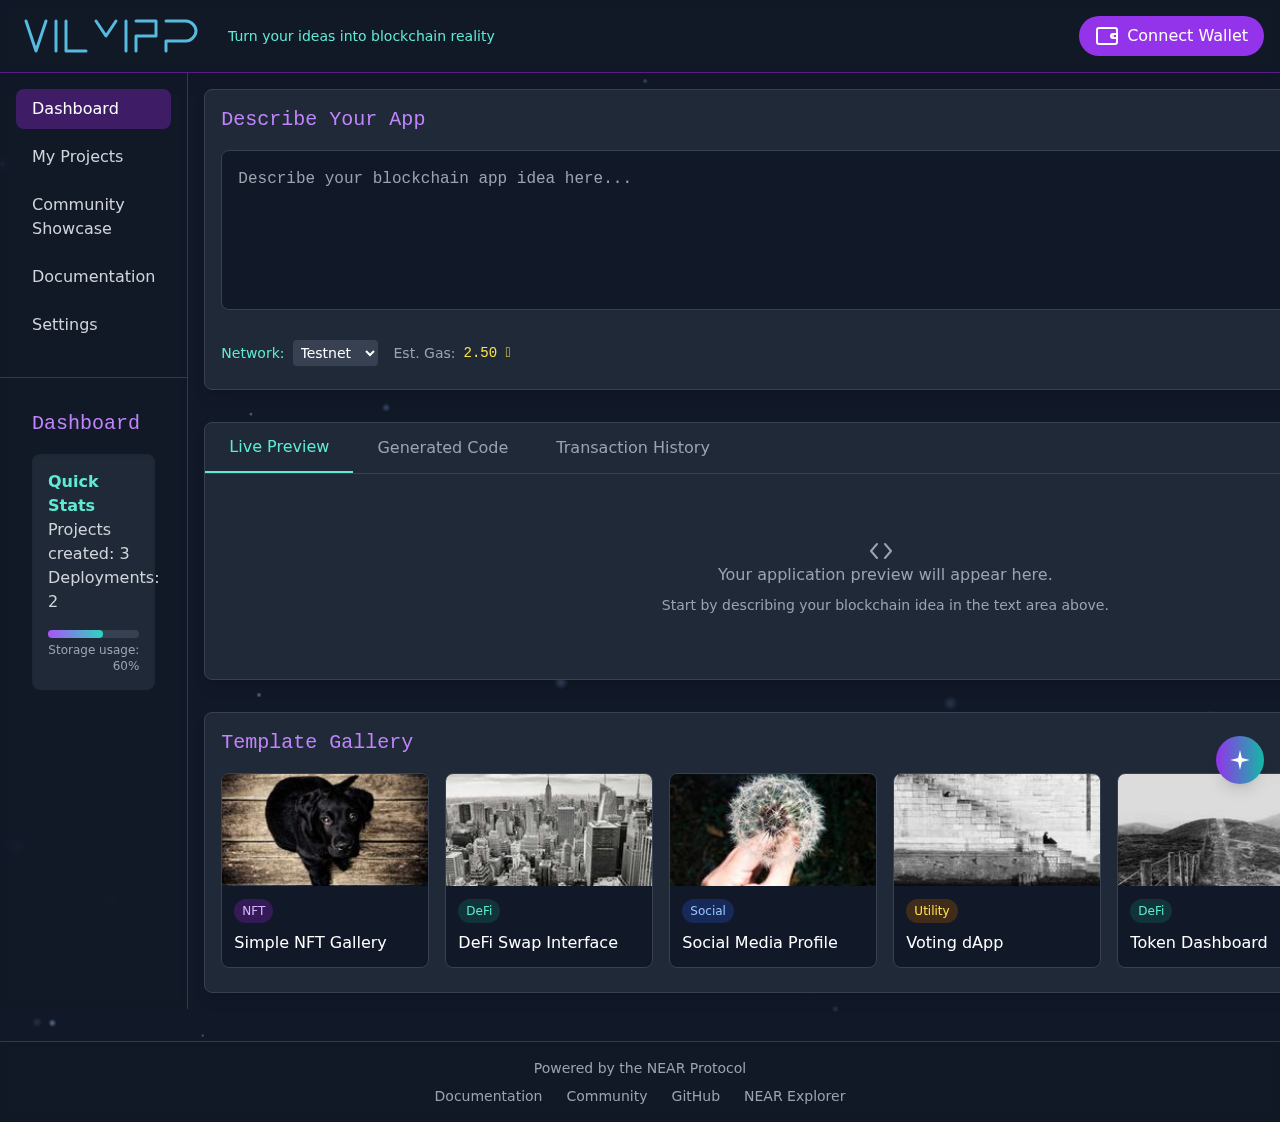Click the Utility badge on Voting dApp
The image size is (1280, 1122).
pyautogui.click(x=931, y=911)
